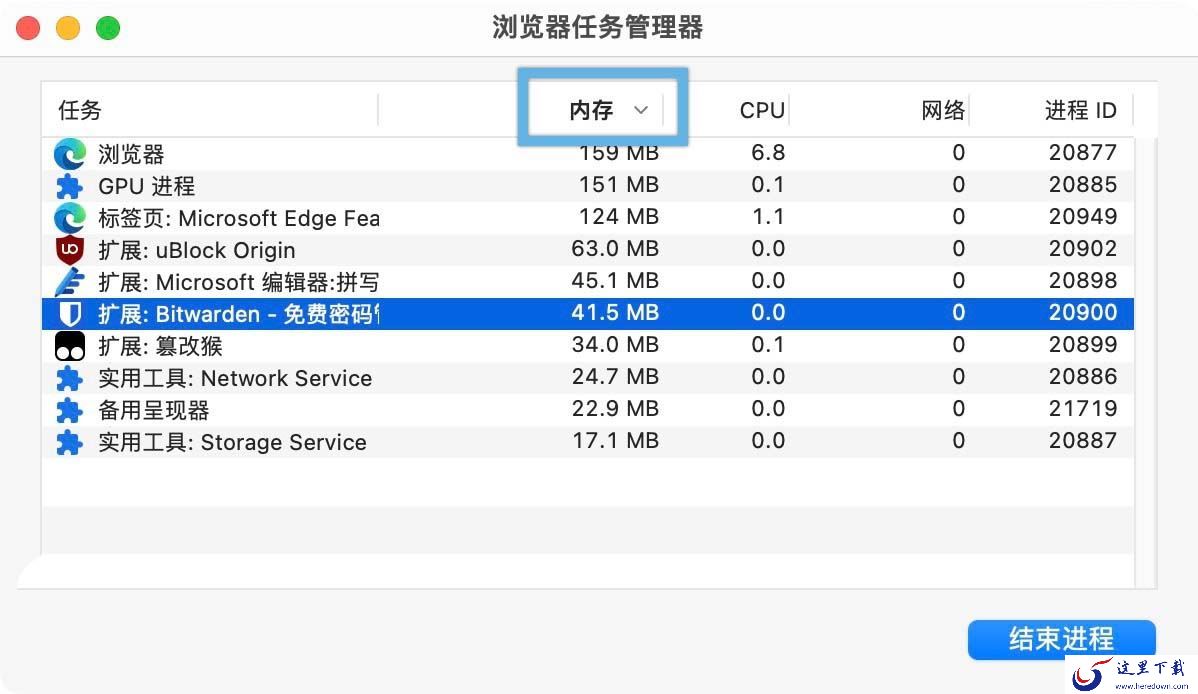Select 扩展: uBlock Origin task
The image size is (1198, 694).
(x=196, y=251)
